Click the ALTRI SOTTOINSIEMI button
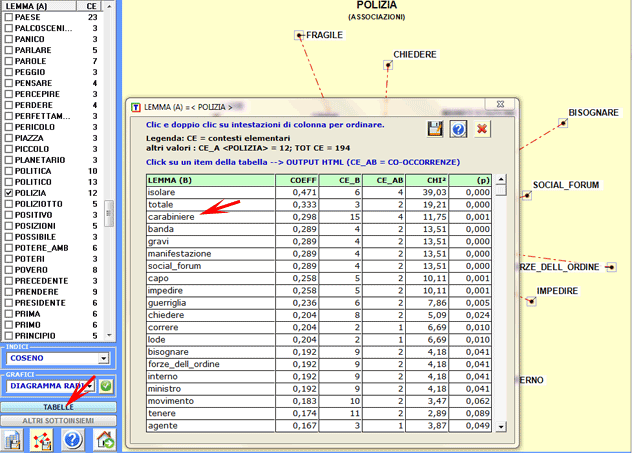 click(x=58, y=421)
